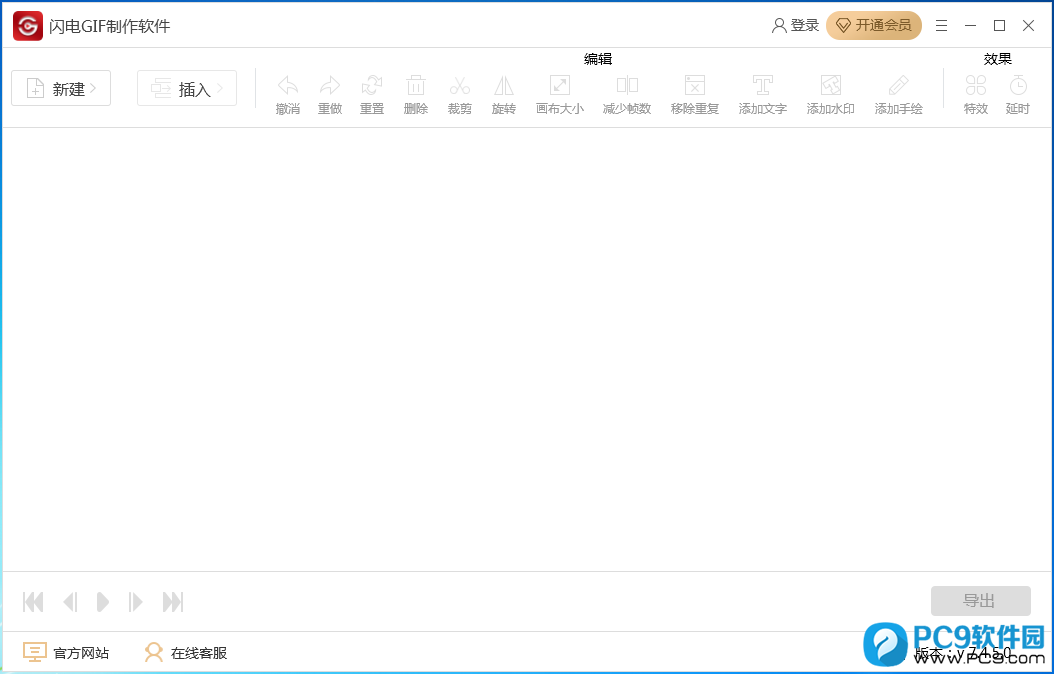
Task: Close the 闪电GIF制作软件 window
Action: coord(1028,26)
